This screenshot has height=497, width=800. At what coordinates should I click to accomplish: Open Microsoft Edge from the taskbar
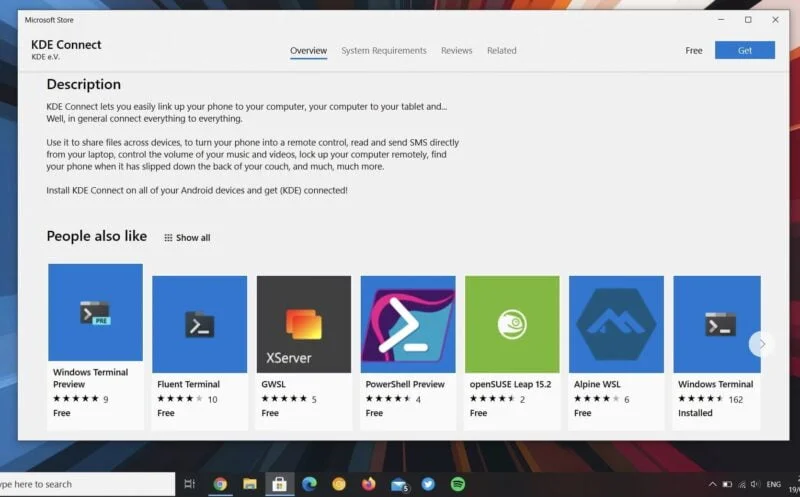point(309,484)
